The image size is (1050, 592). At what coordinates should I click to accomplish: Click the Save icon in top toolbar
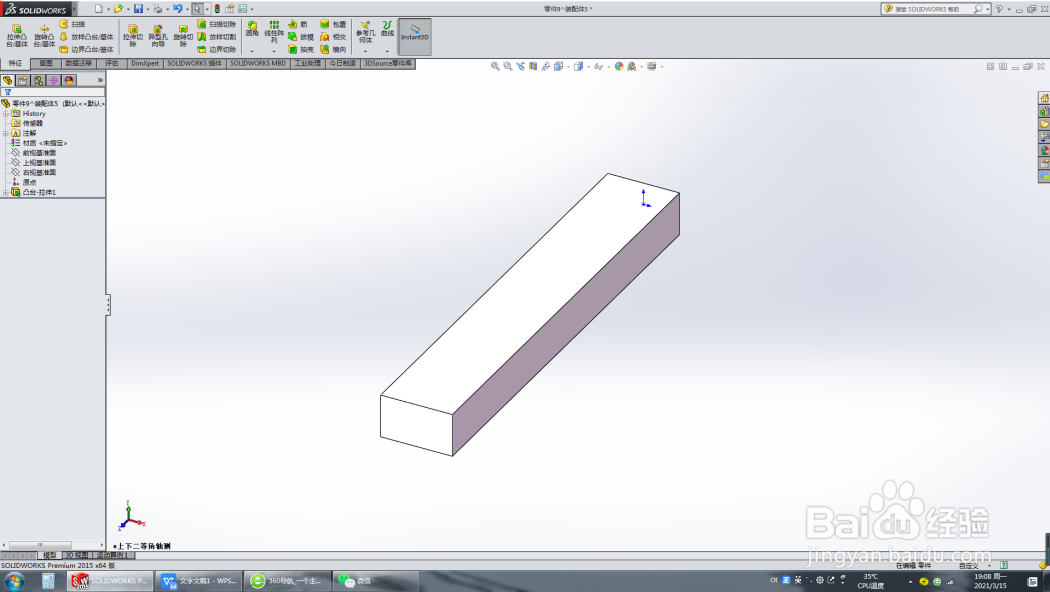point(138,9)
